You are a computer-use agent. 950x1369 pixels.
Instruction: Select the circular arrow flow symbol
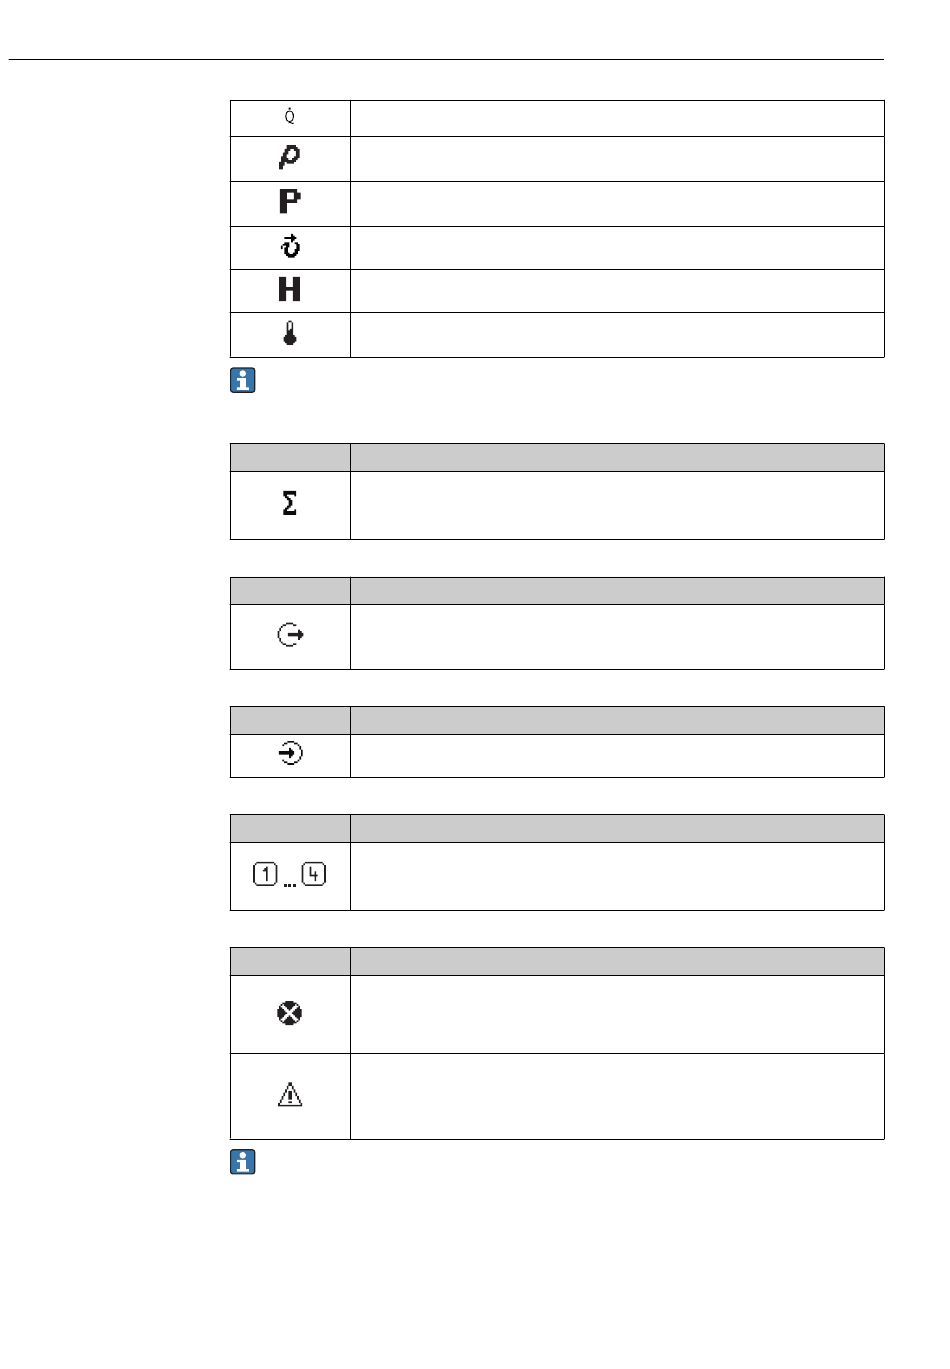tap(290, 246)
